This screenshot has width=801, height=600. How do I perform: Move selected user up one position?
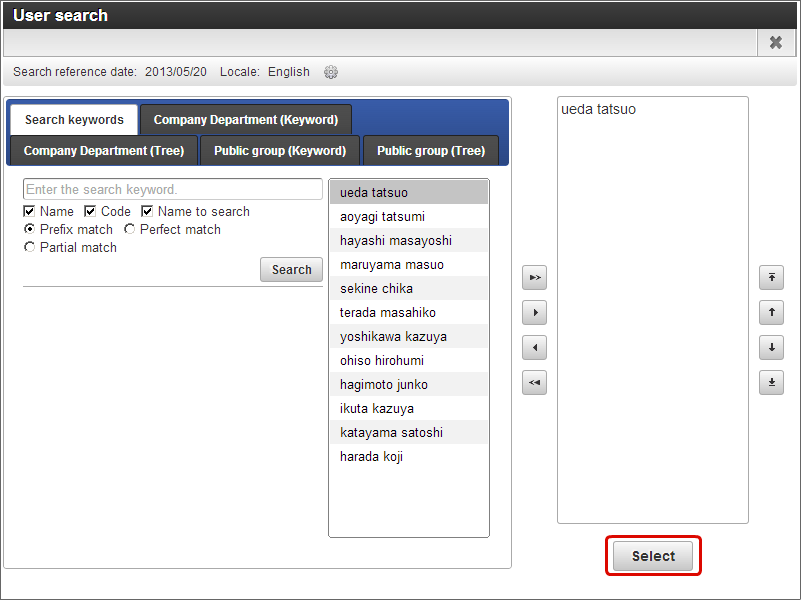point(771,313)
